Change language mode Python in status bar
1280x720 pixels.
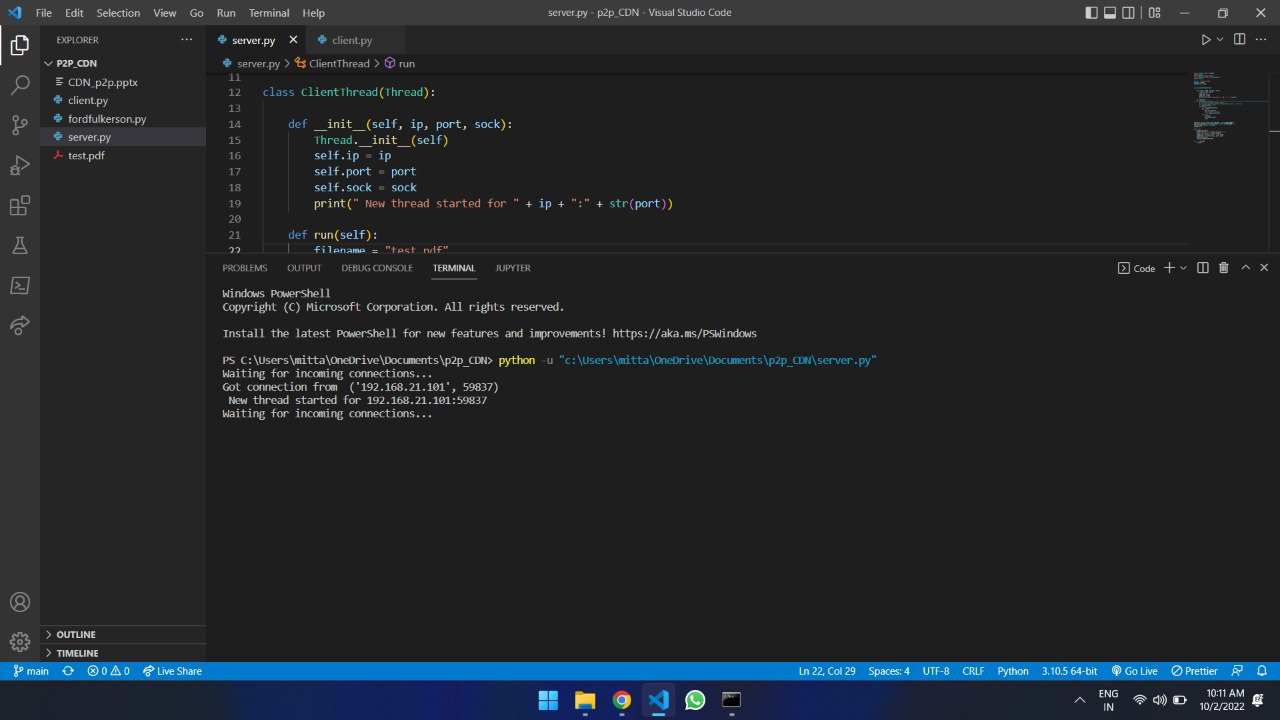click(1013, 671)
